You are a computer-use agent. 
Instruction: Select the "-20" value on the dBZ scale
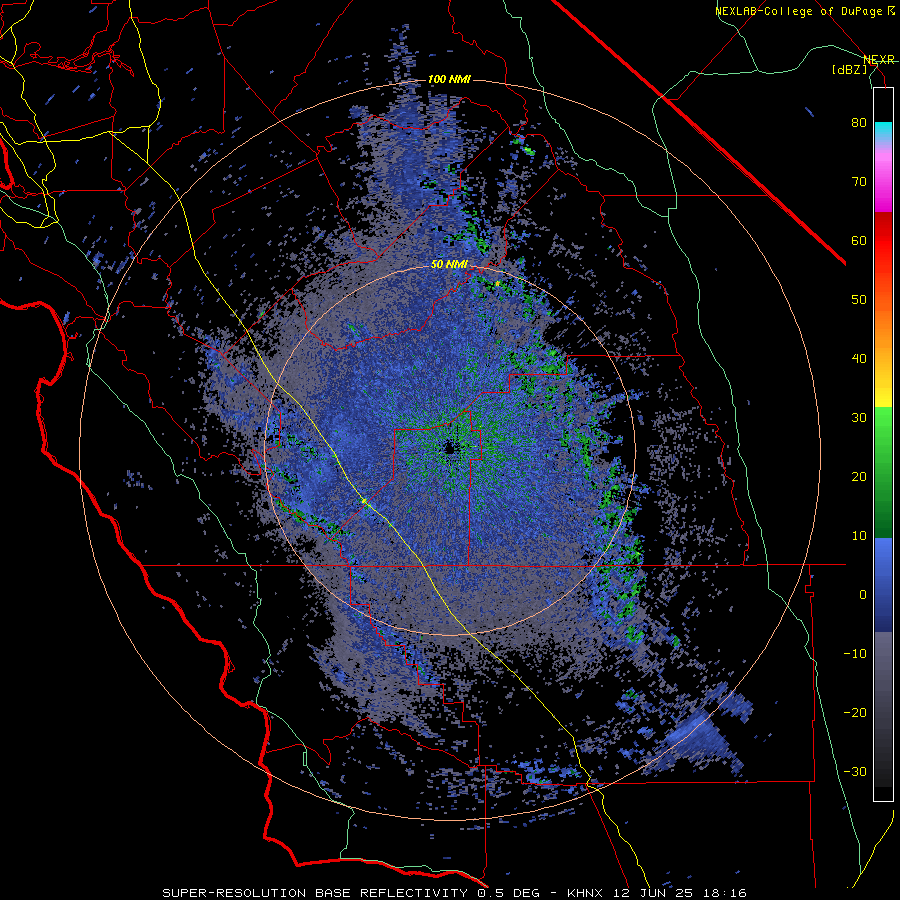point(855,712)
